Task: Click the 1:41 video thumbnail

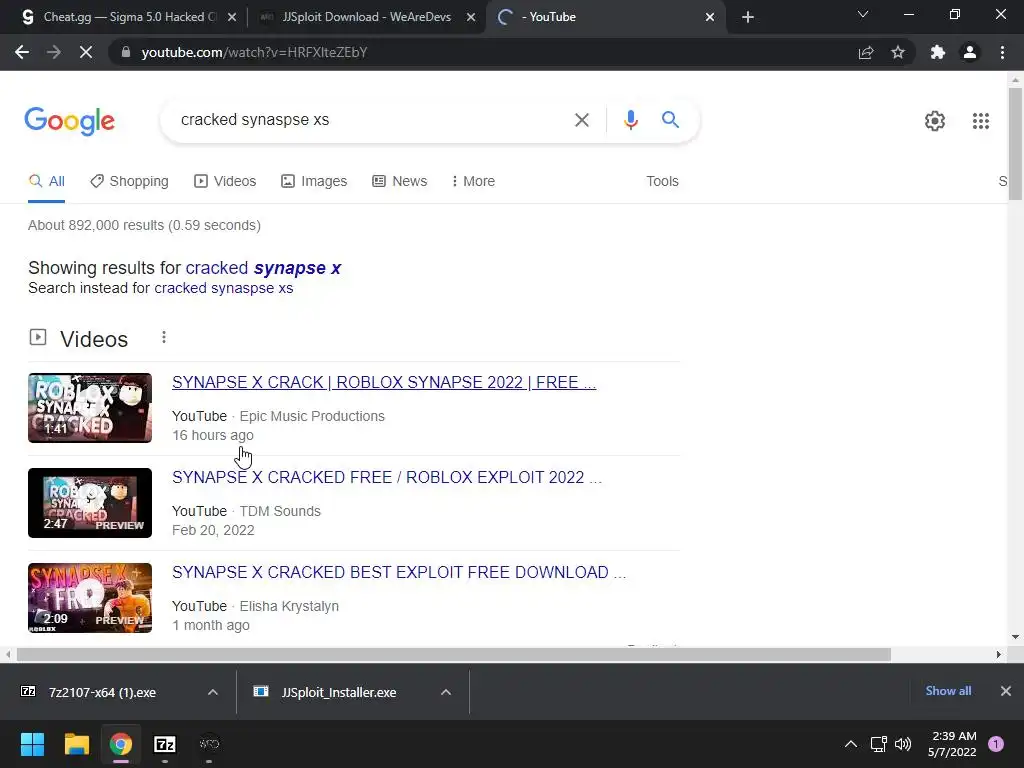Action: (x=90, y=408)
